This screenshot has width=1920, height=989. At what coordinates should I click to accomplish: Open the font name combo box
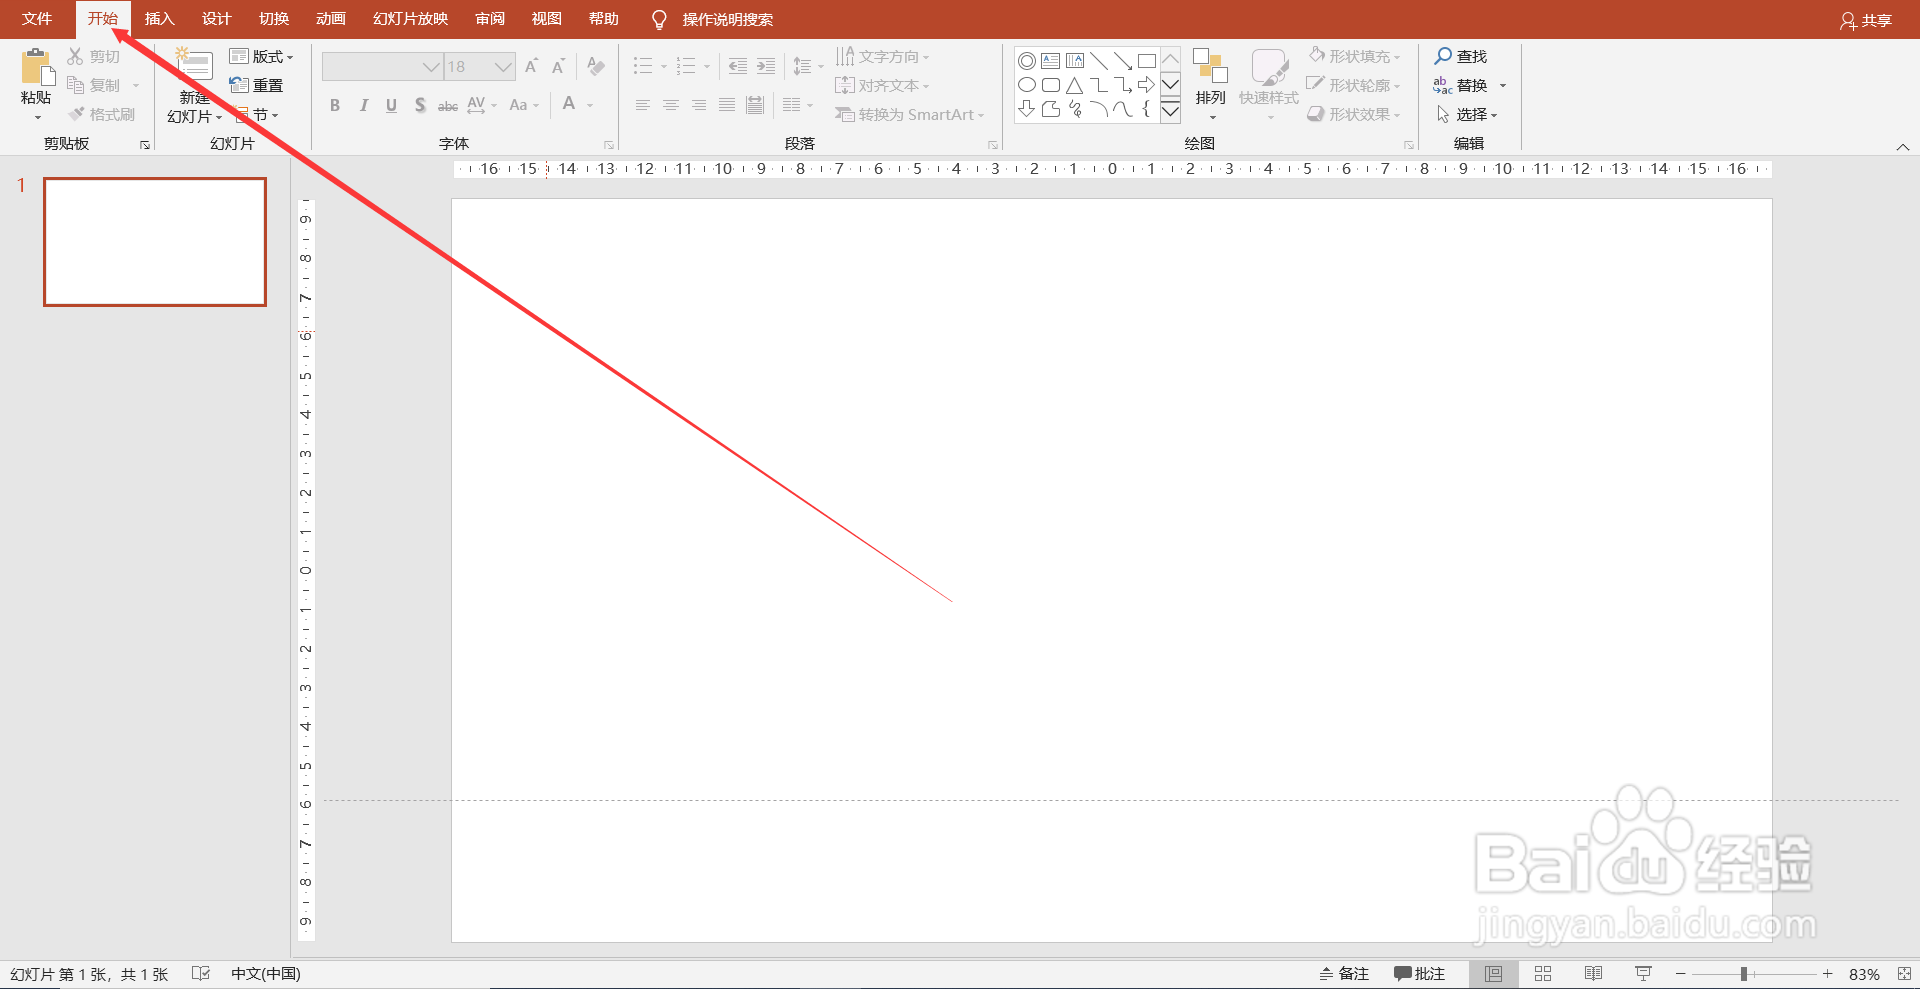382,67
